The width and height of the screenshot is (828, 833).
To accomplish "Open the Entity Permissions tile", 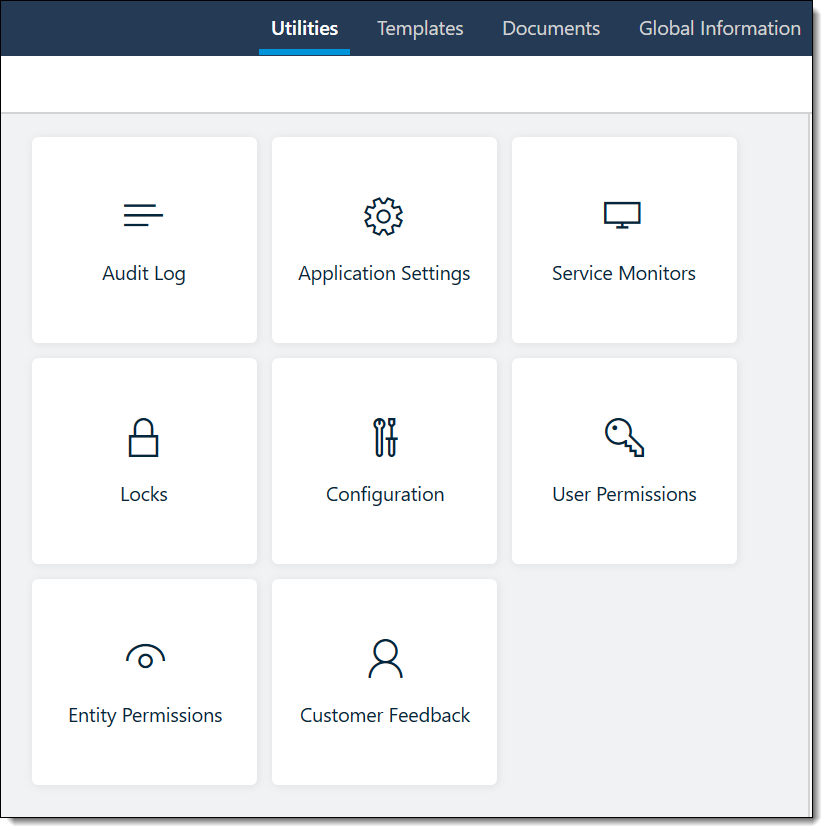I will [144, 682].
